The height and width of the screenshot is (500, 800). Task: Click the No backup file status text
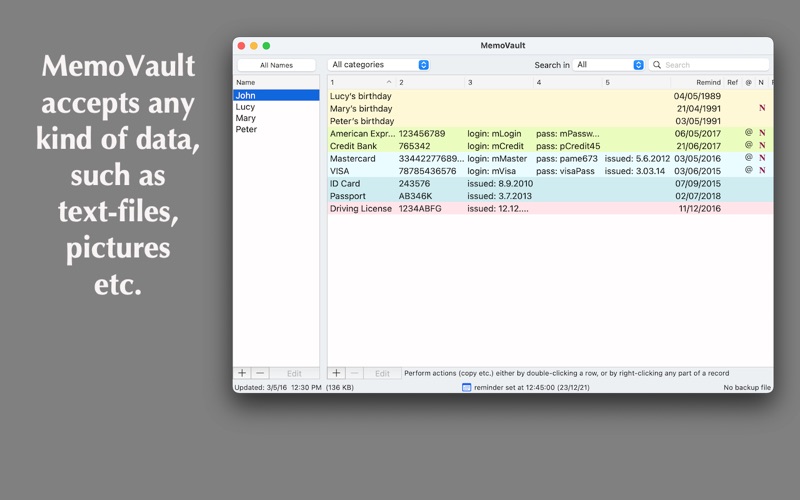747,387
